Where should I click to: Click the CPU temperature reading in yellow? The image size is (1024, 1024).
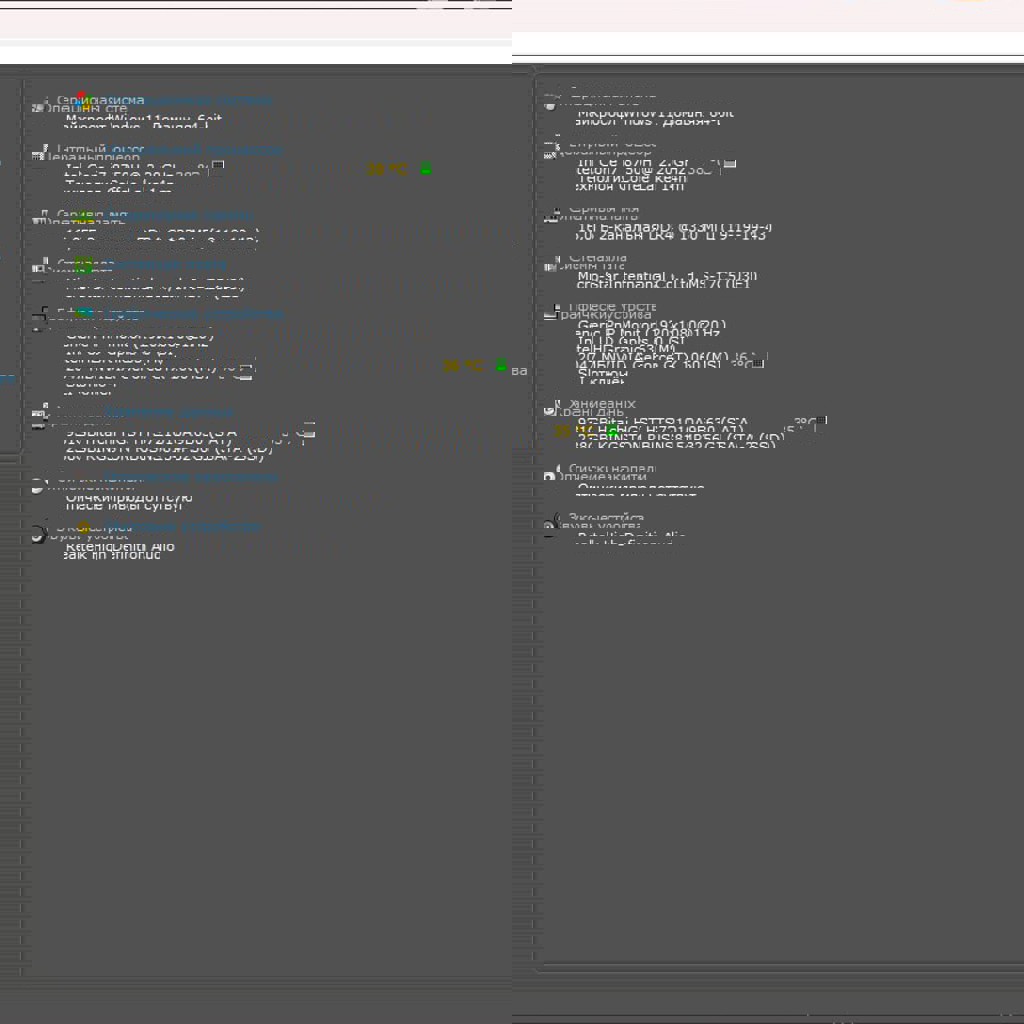pos(388,170)
